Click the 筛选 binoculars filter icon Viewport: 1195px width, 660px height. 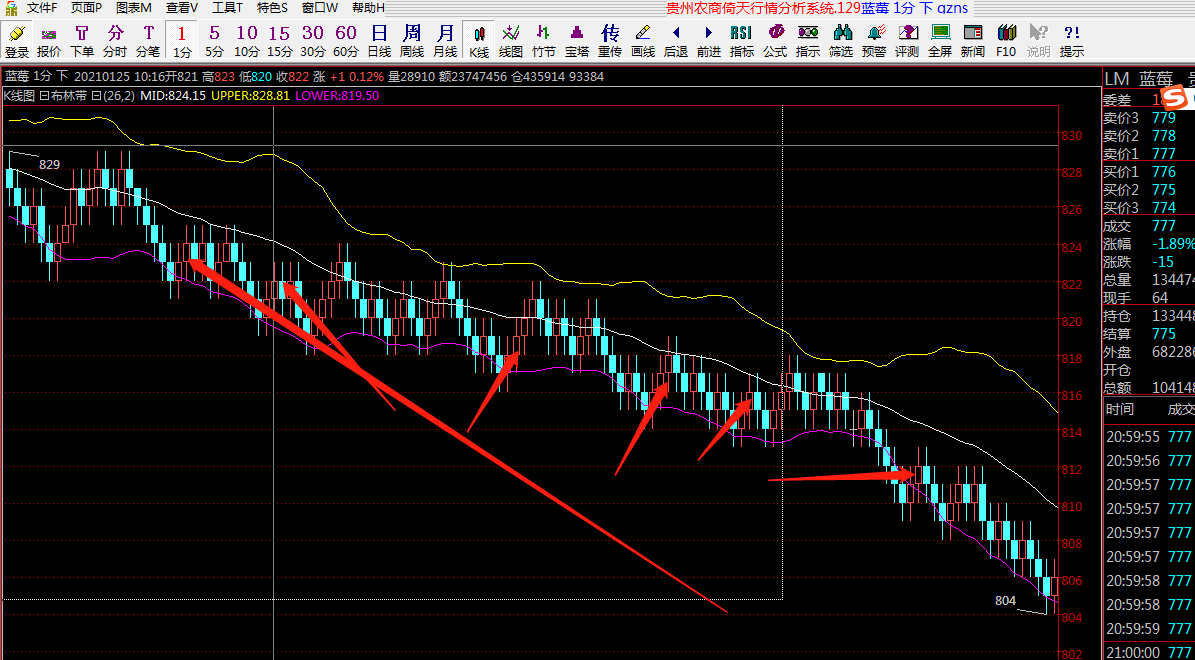coord(841,41)
